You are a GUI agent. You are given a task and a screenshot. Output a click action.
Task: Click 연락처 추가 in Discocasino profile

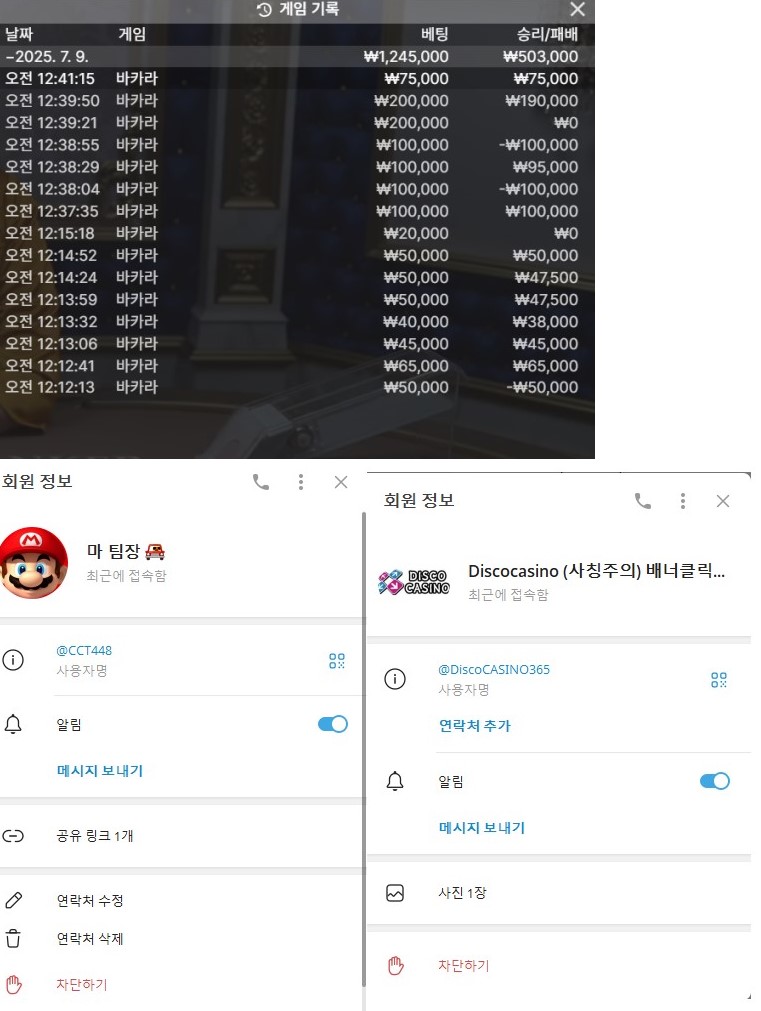coord(475,725)
